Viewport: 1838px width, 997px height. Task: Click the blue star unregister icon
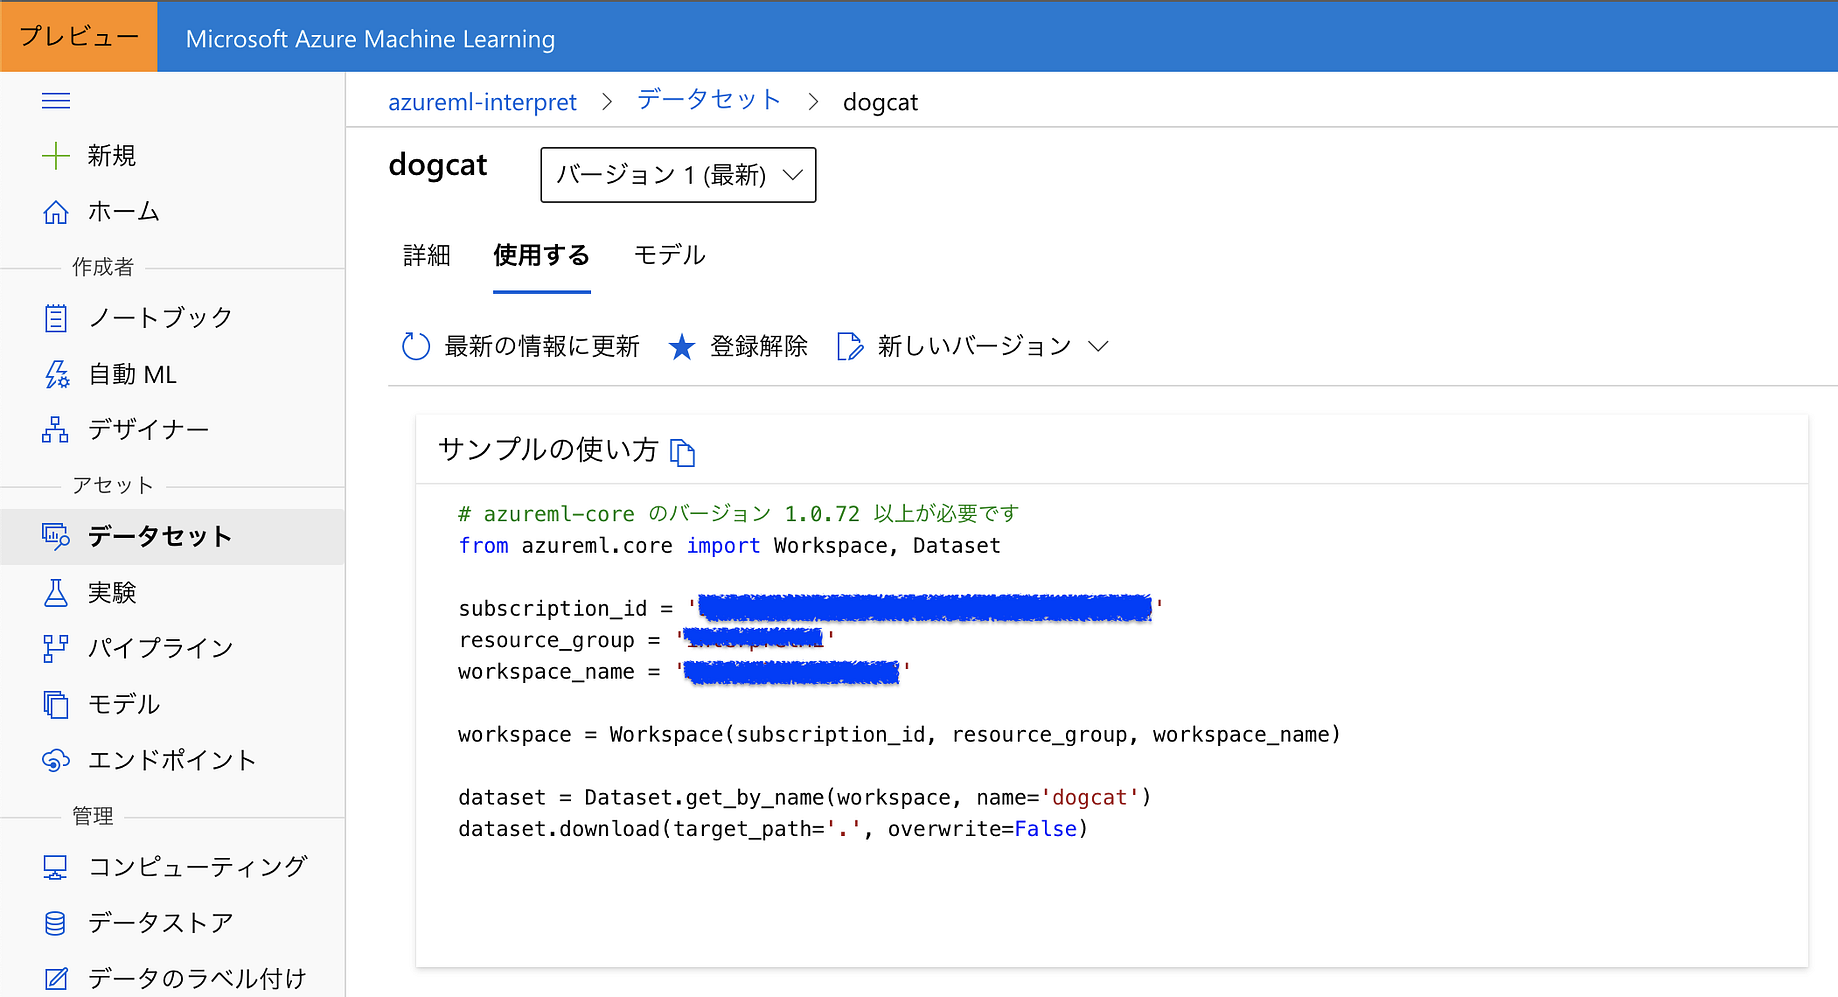point(682,346)
